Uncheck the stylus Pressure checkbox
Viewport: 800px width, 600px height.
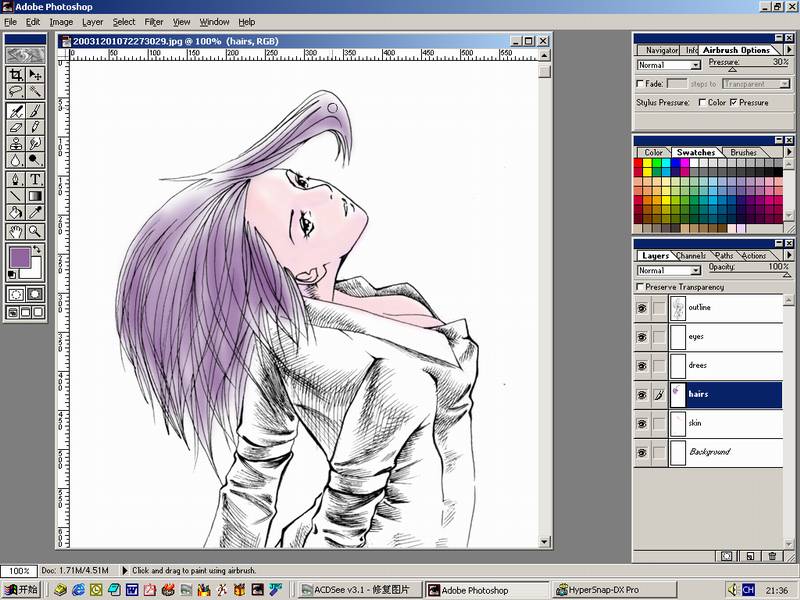click(733, 103)
